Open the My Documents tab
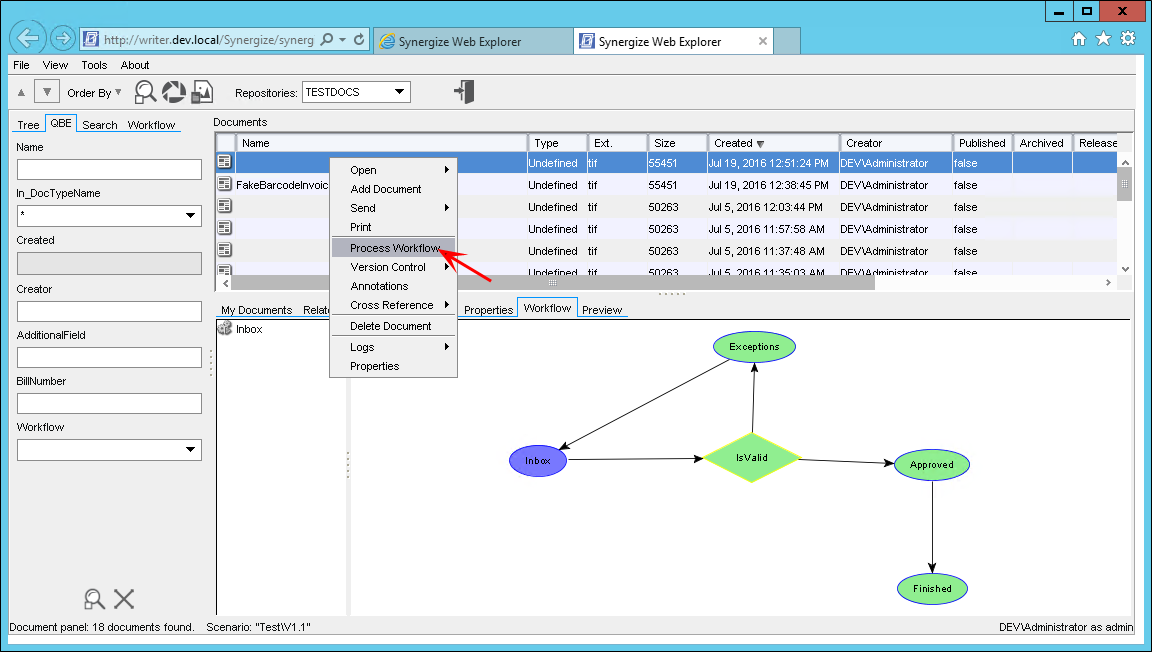 [x=256, y=310]
